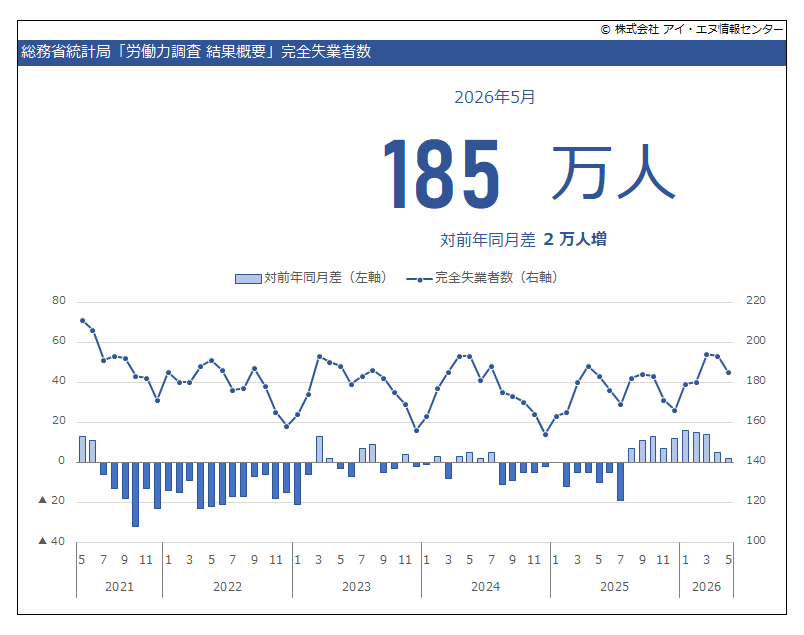Click right axis value 120

[x=756, y=501]
